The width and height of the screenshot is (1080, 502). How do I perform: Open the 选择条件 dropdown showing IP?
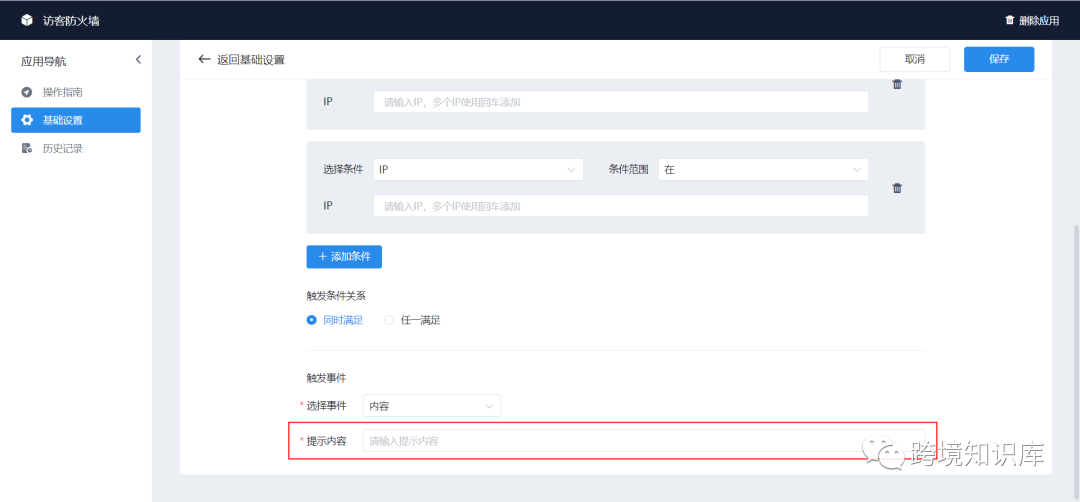coord(478,169)
